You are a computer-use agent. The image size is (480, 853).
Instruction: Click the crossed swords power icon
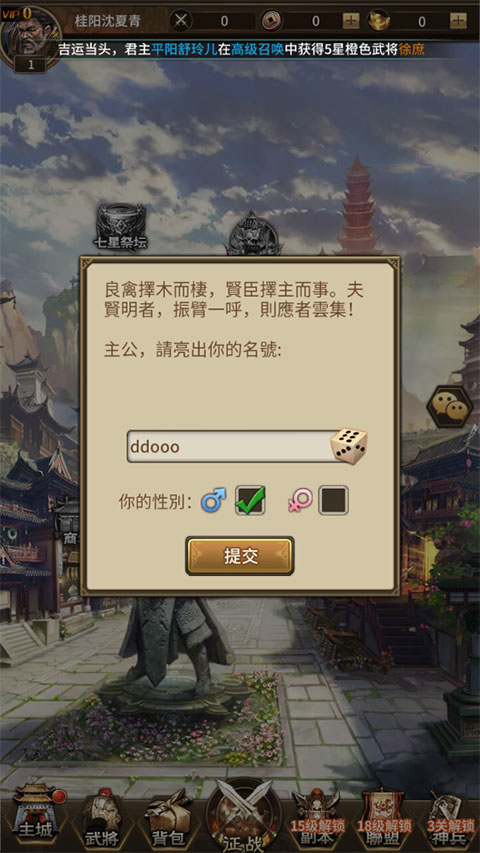pos(181,21)
